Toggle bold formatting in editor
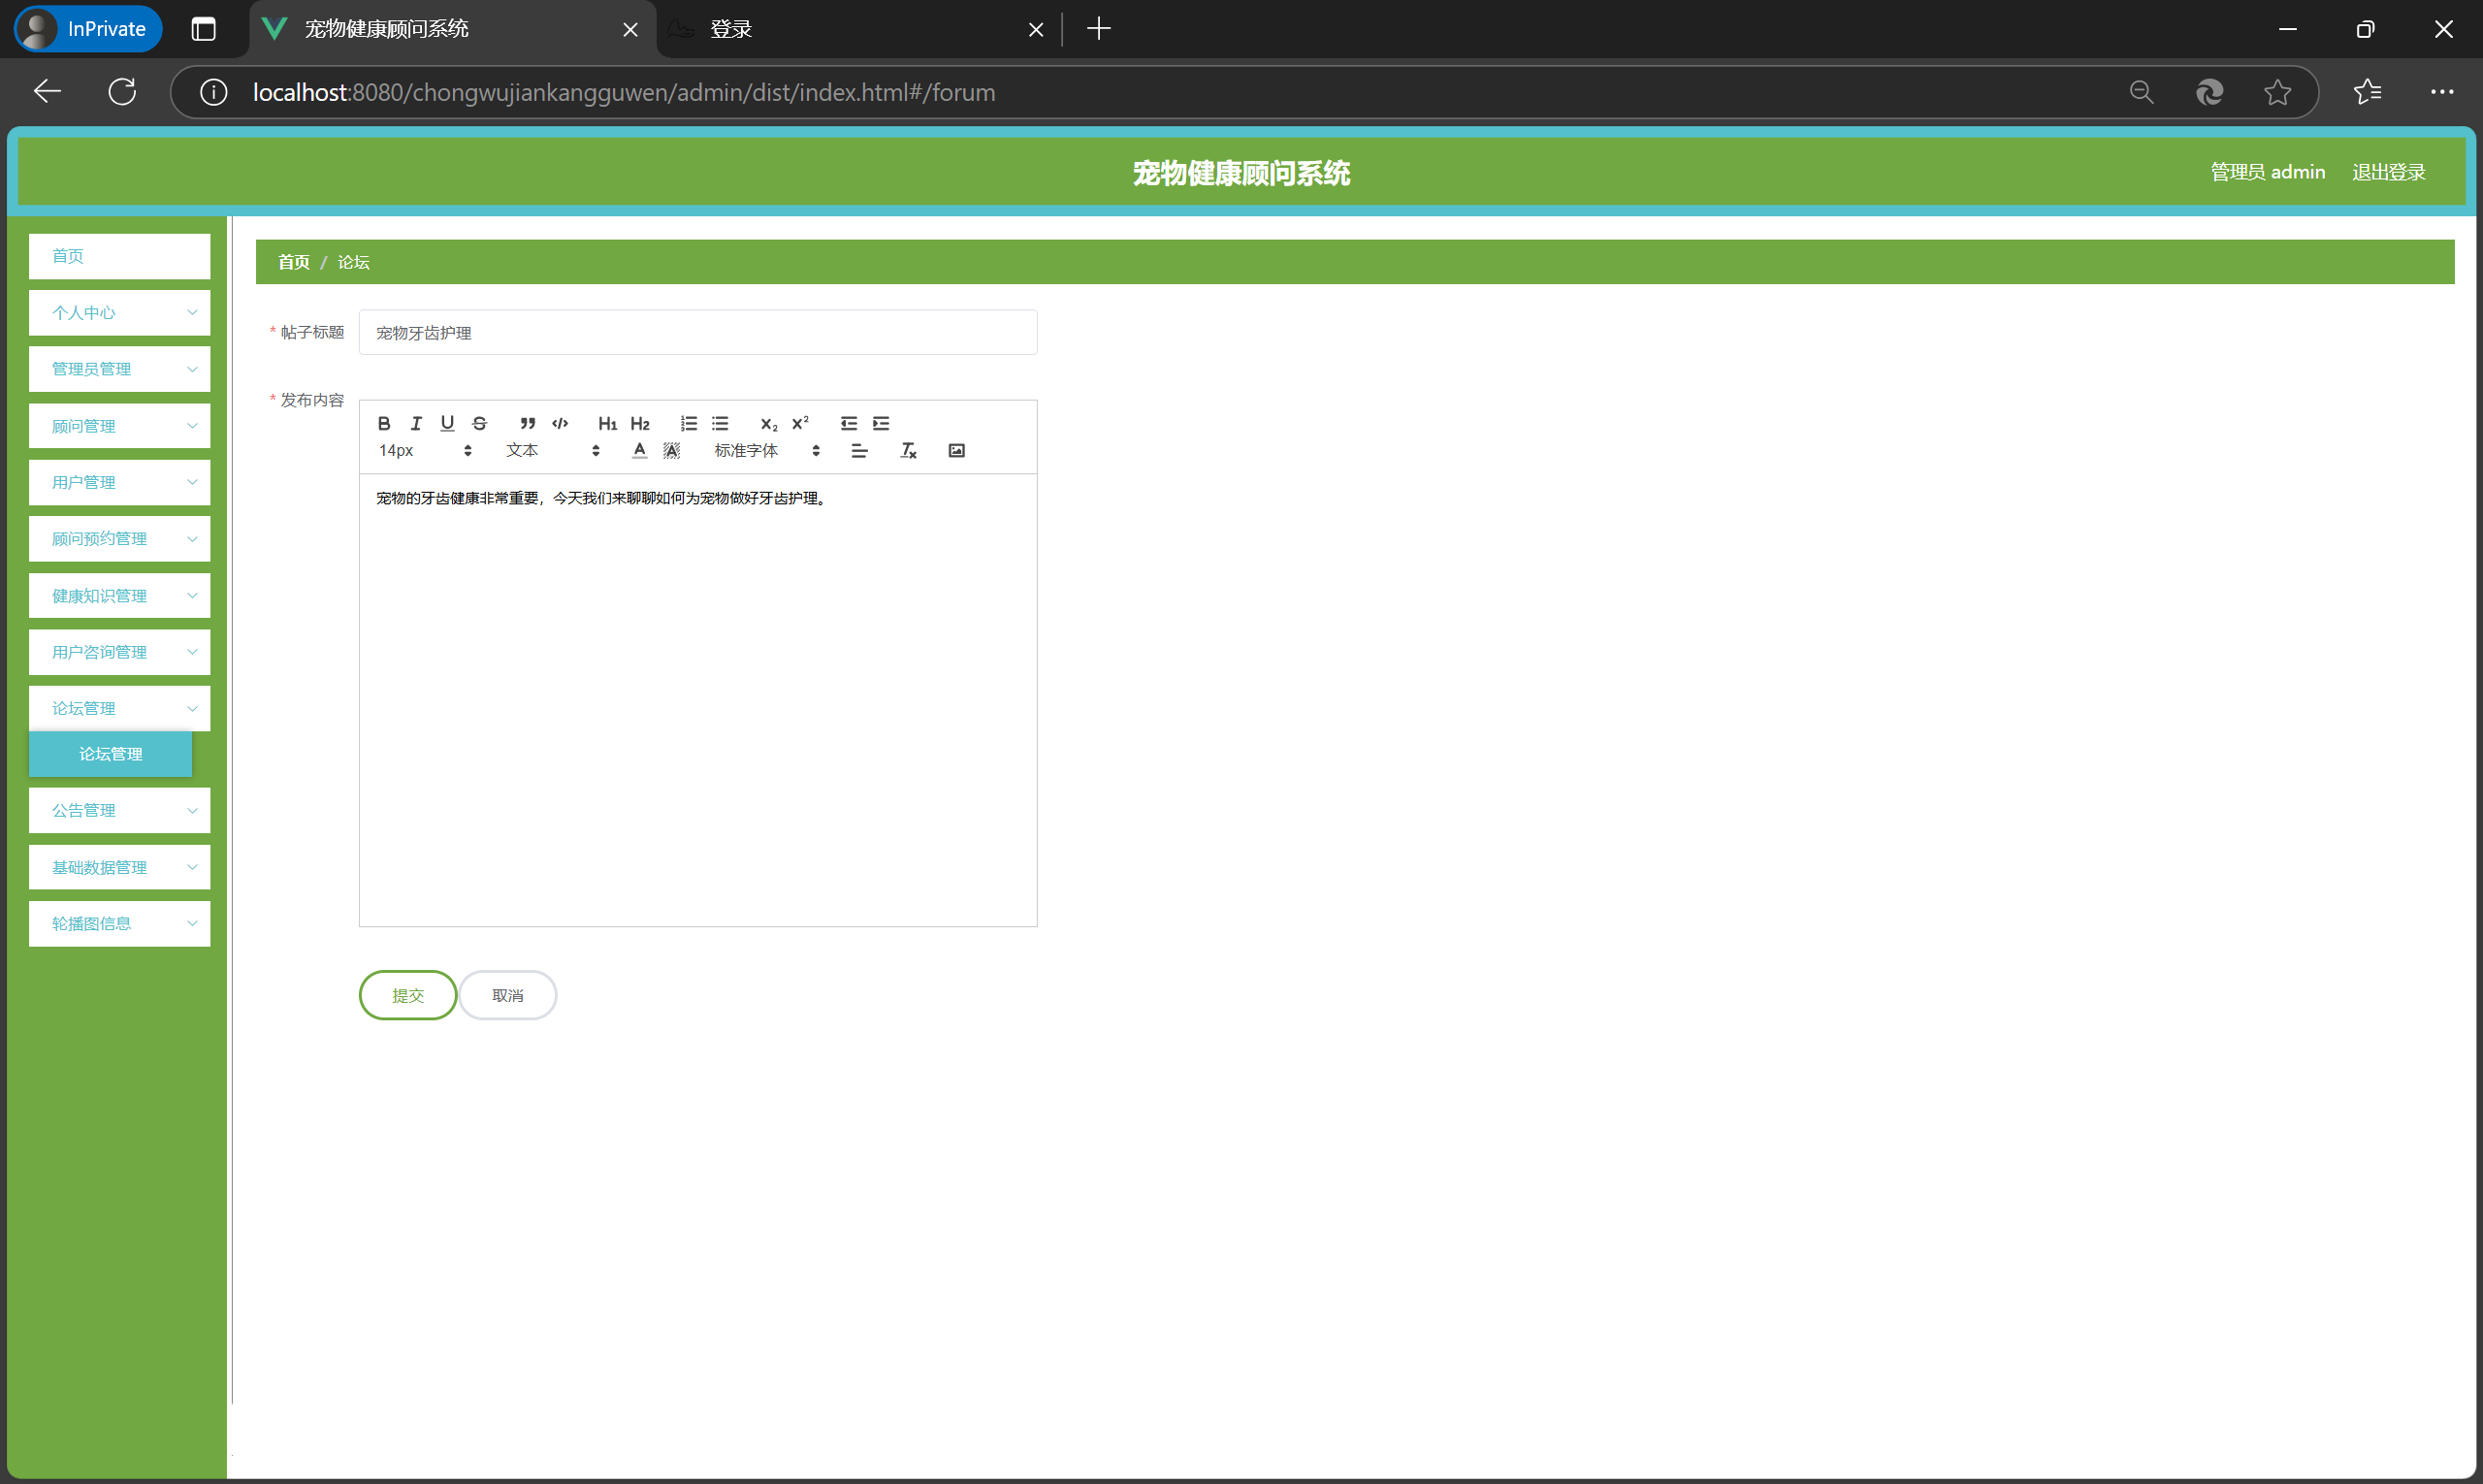 pyautogui.click(x=384, y=423)
